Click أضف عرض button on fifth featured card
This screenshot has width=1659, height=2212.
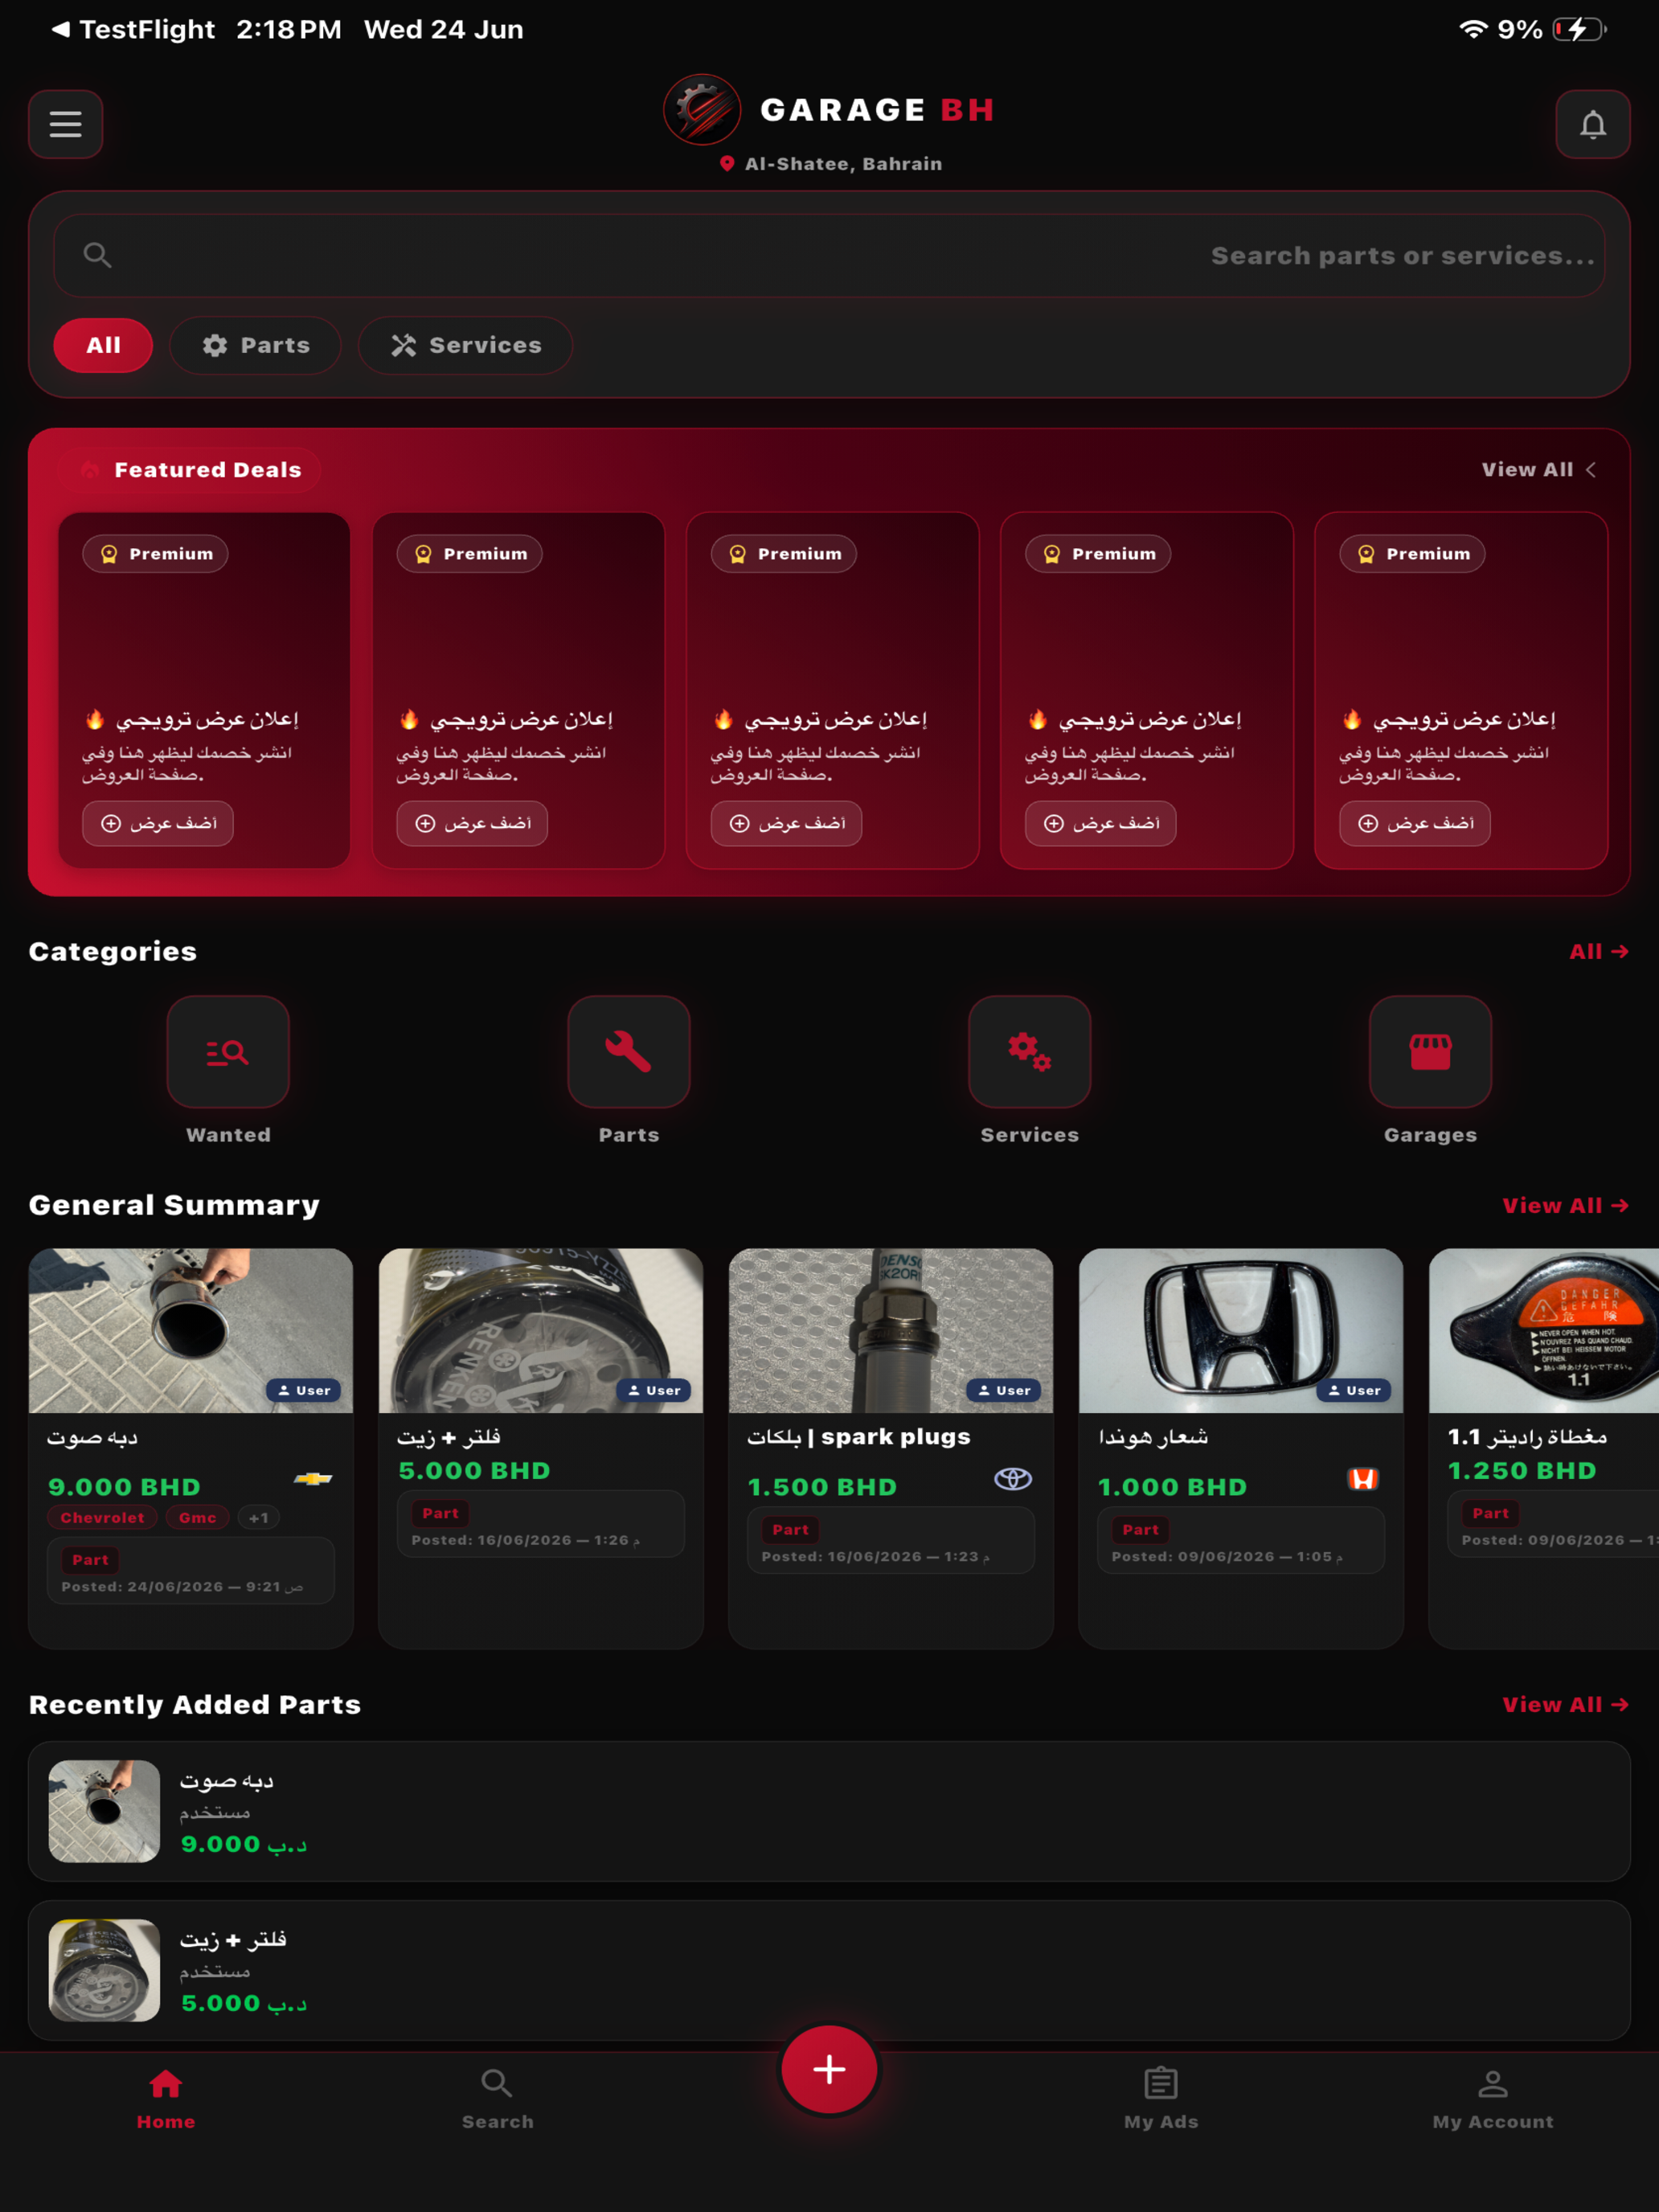[x=1415, y=823]
